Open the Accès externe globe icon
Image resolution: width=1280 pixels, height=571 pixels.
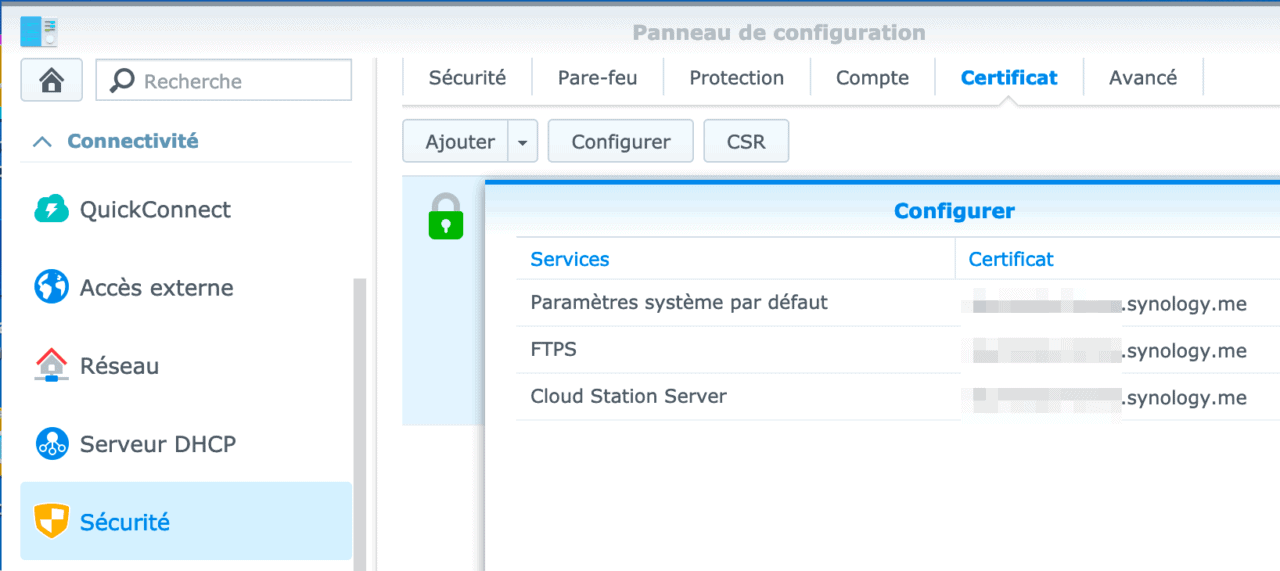click(x=51, y=287)
